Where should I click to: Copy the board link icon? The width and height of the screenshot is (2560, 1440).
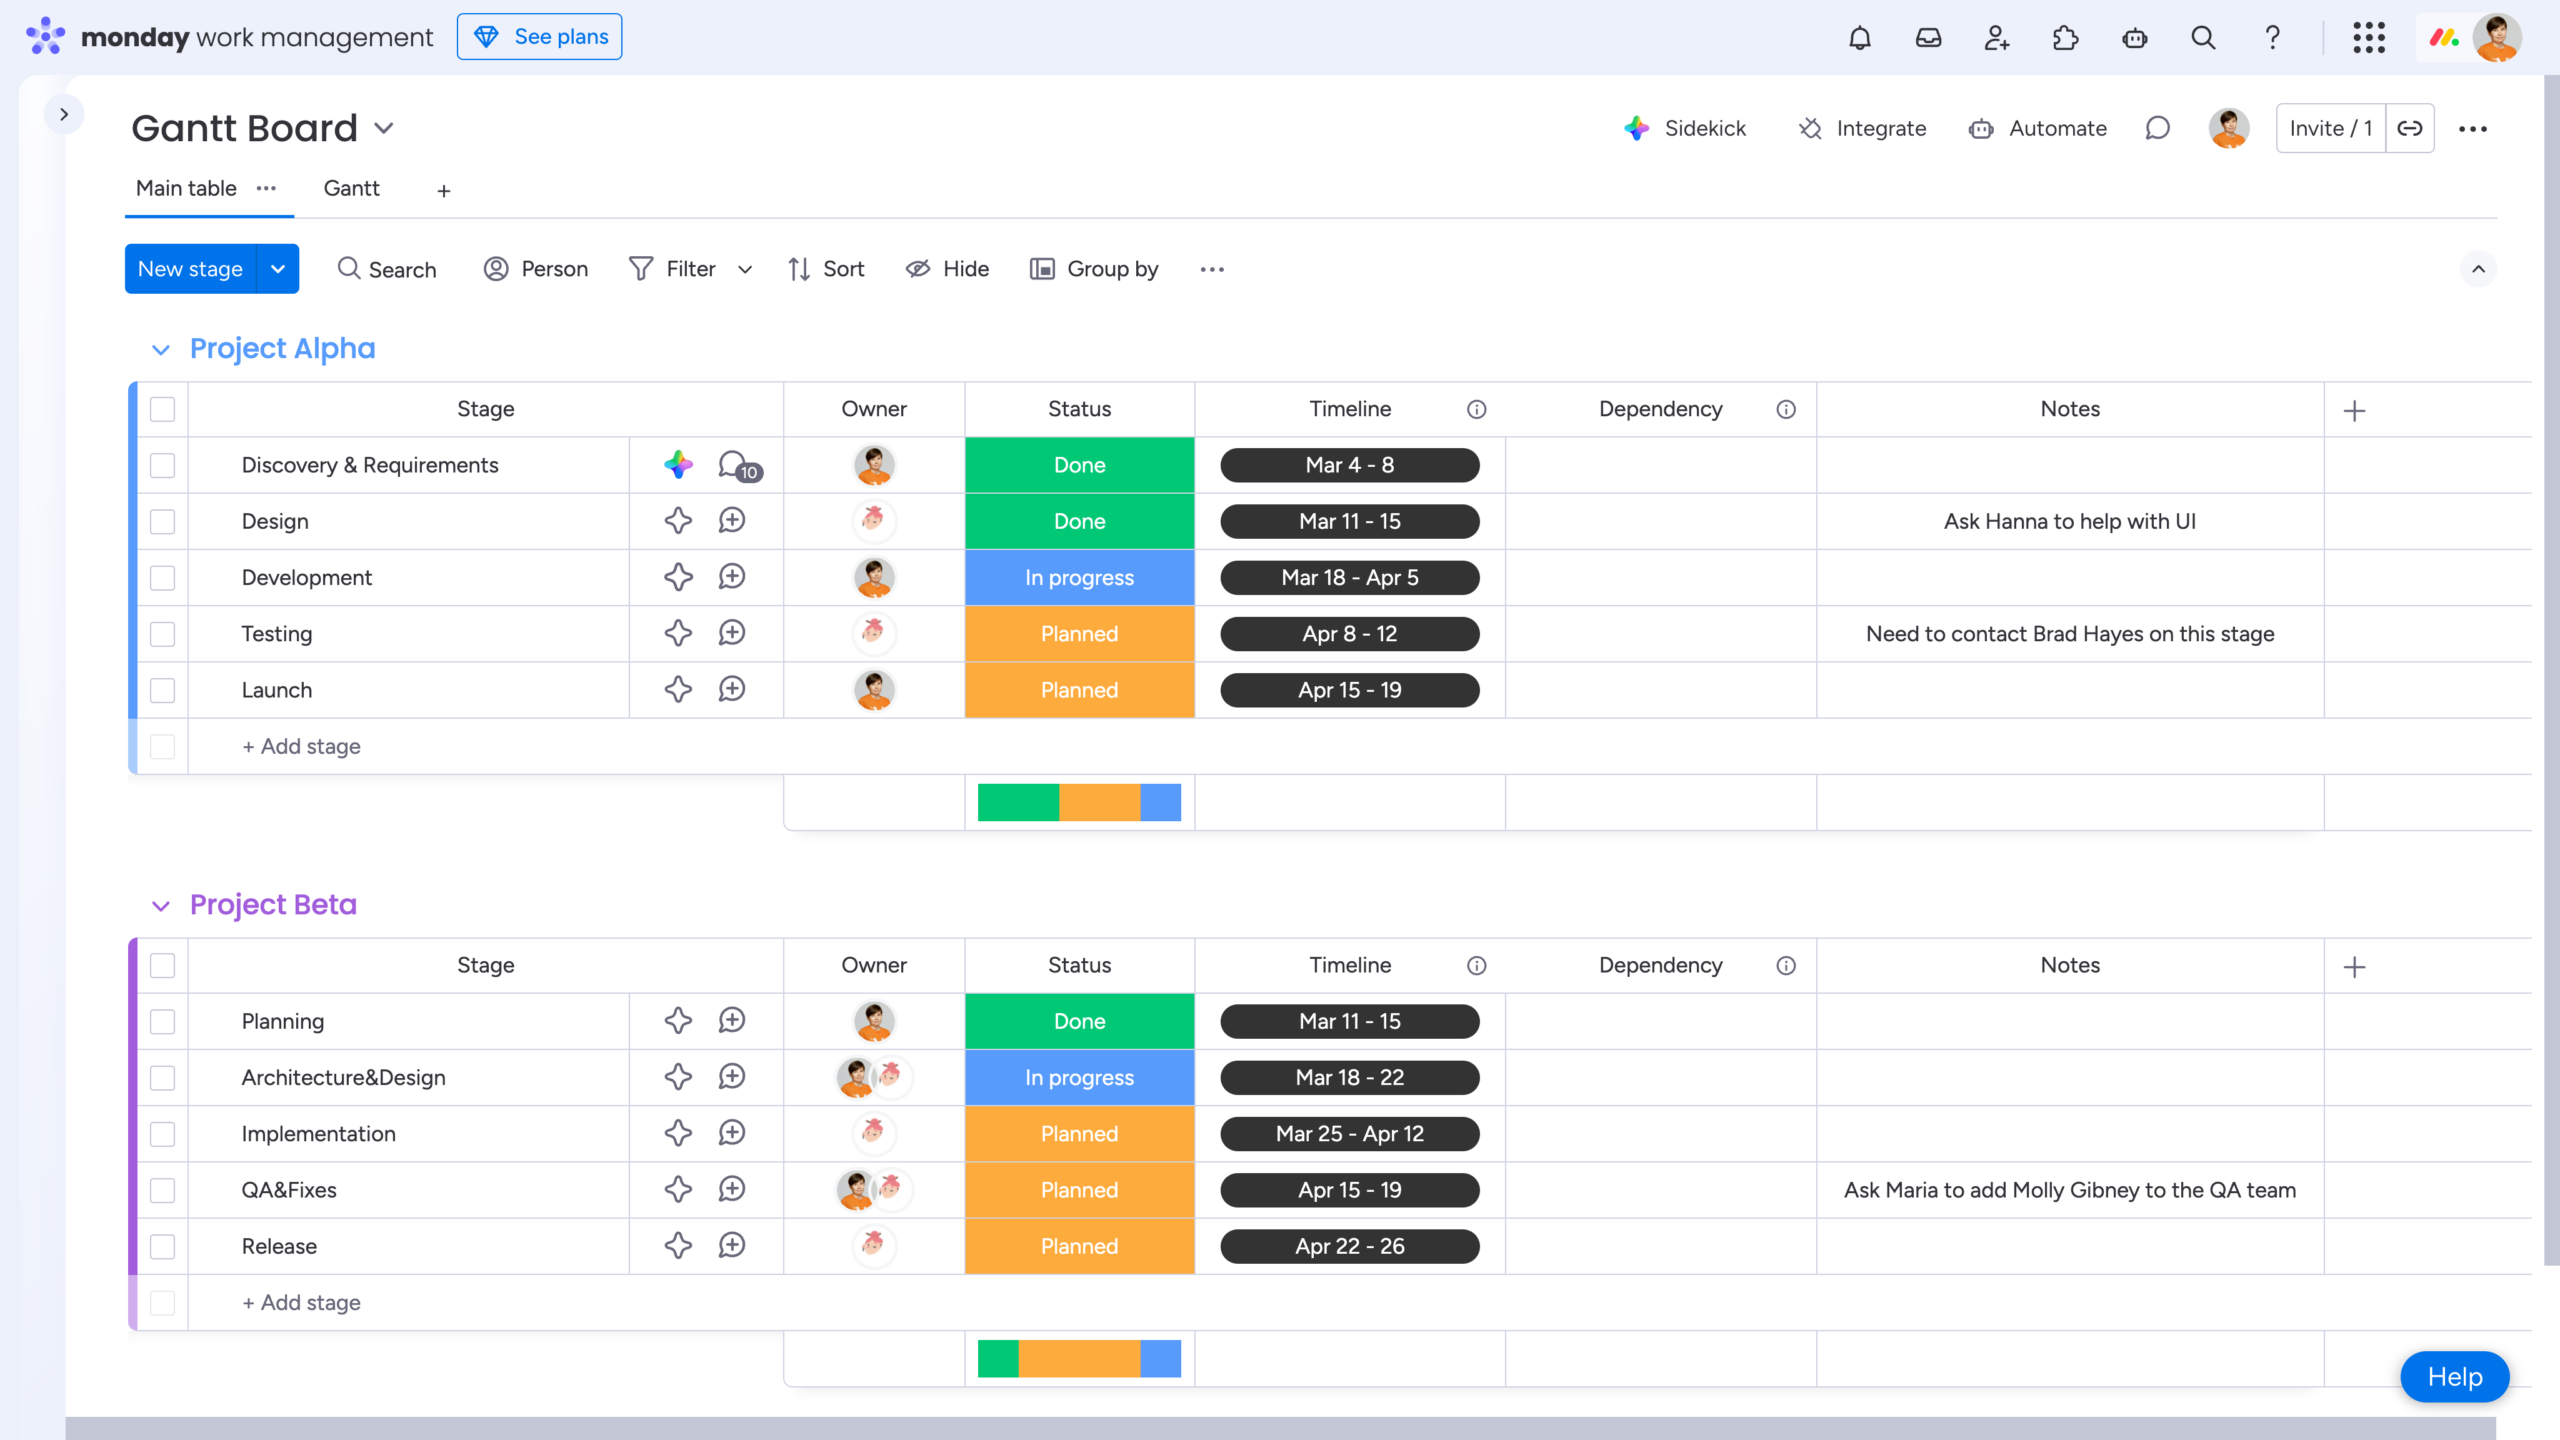[2409, 128]
